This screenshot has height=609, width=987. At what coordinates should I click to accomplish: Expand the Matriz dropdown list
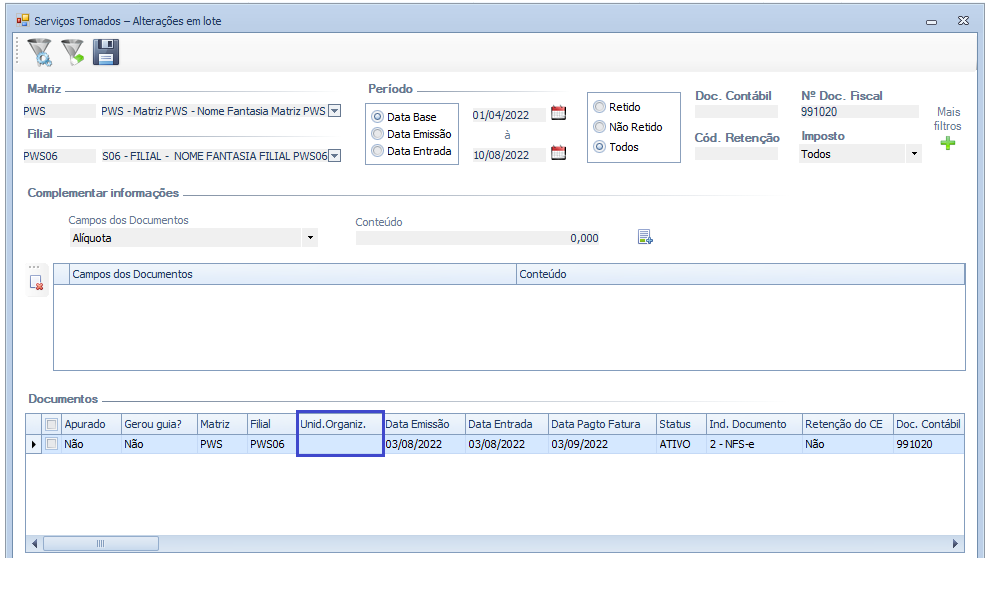click(335, 111)
